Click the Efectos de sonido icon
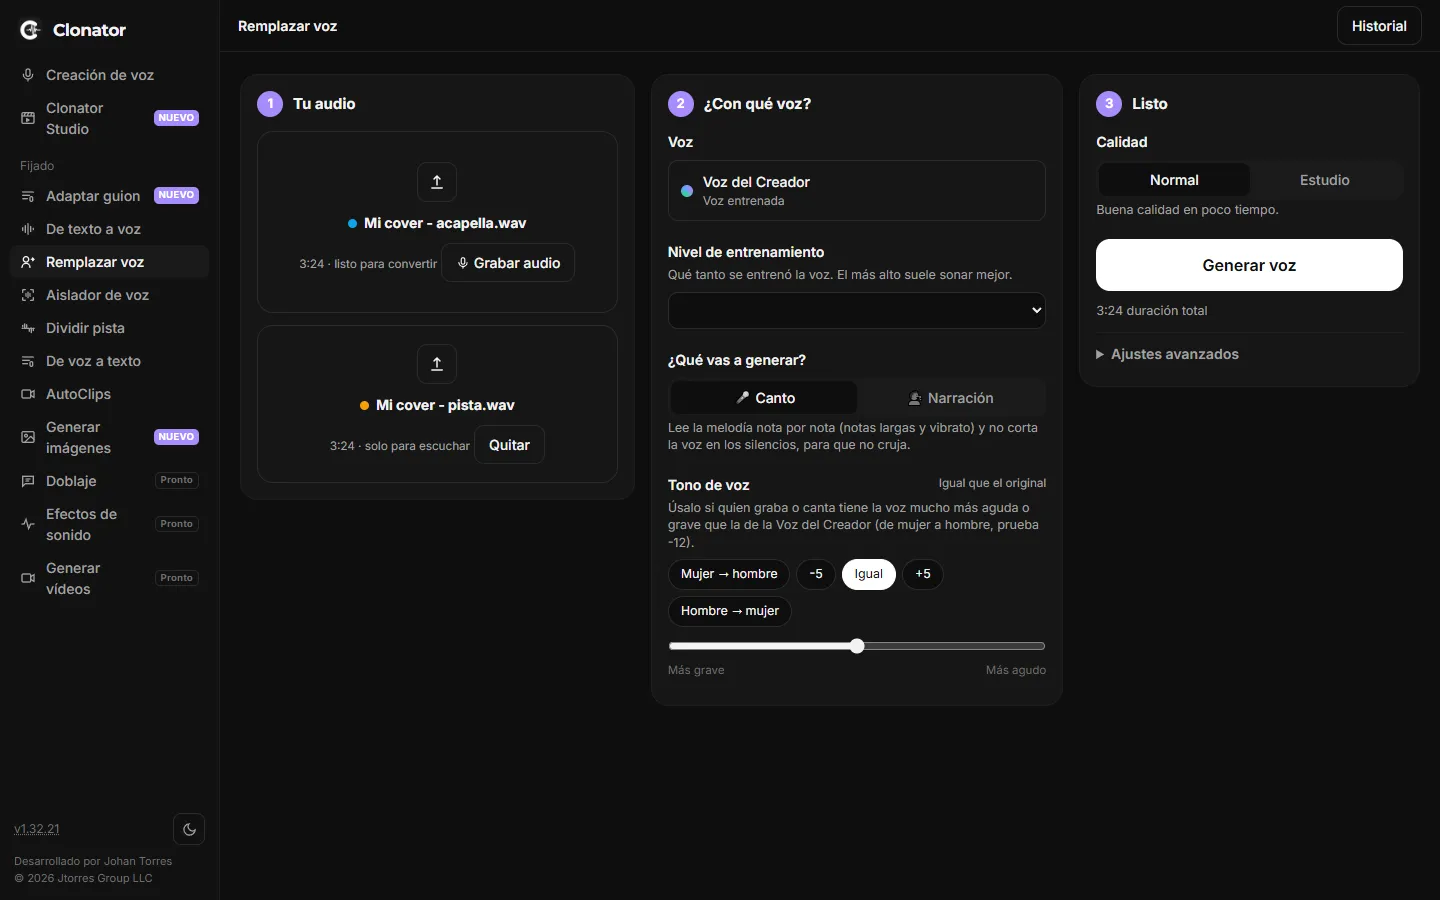The width and height of the screenshot is (1440, 900). click(28, 524)
